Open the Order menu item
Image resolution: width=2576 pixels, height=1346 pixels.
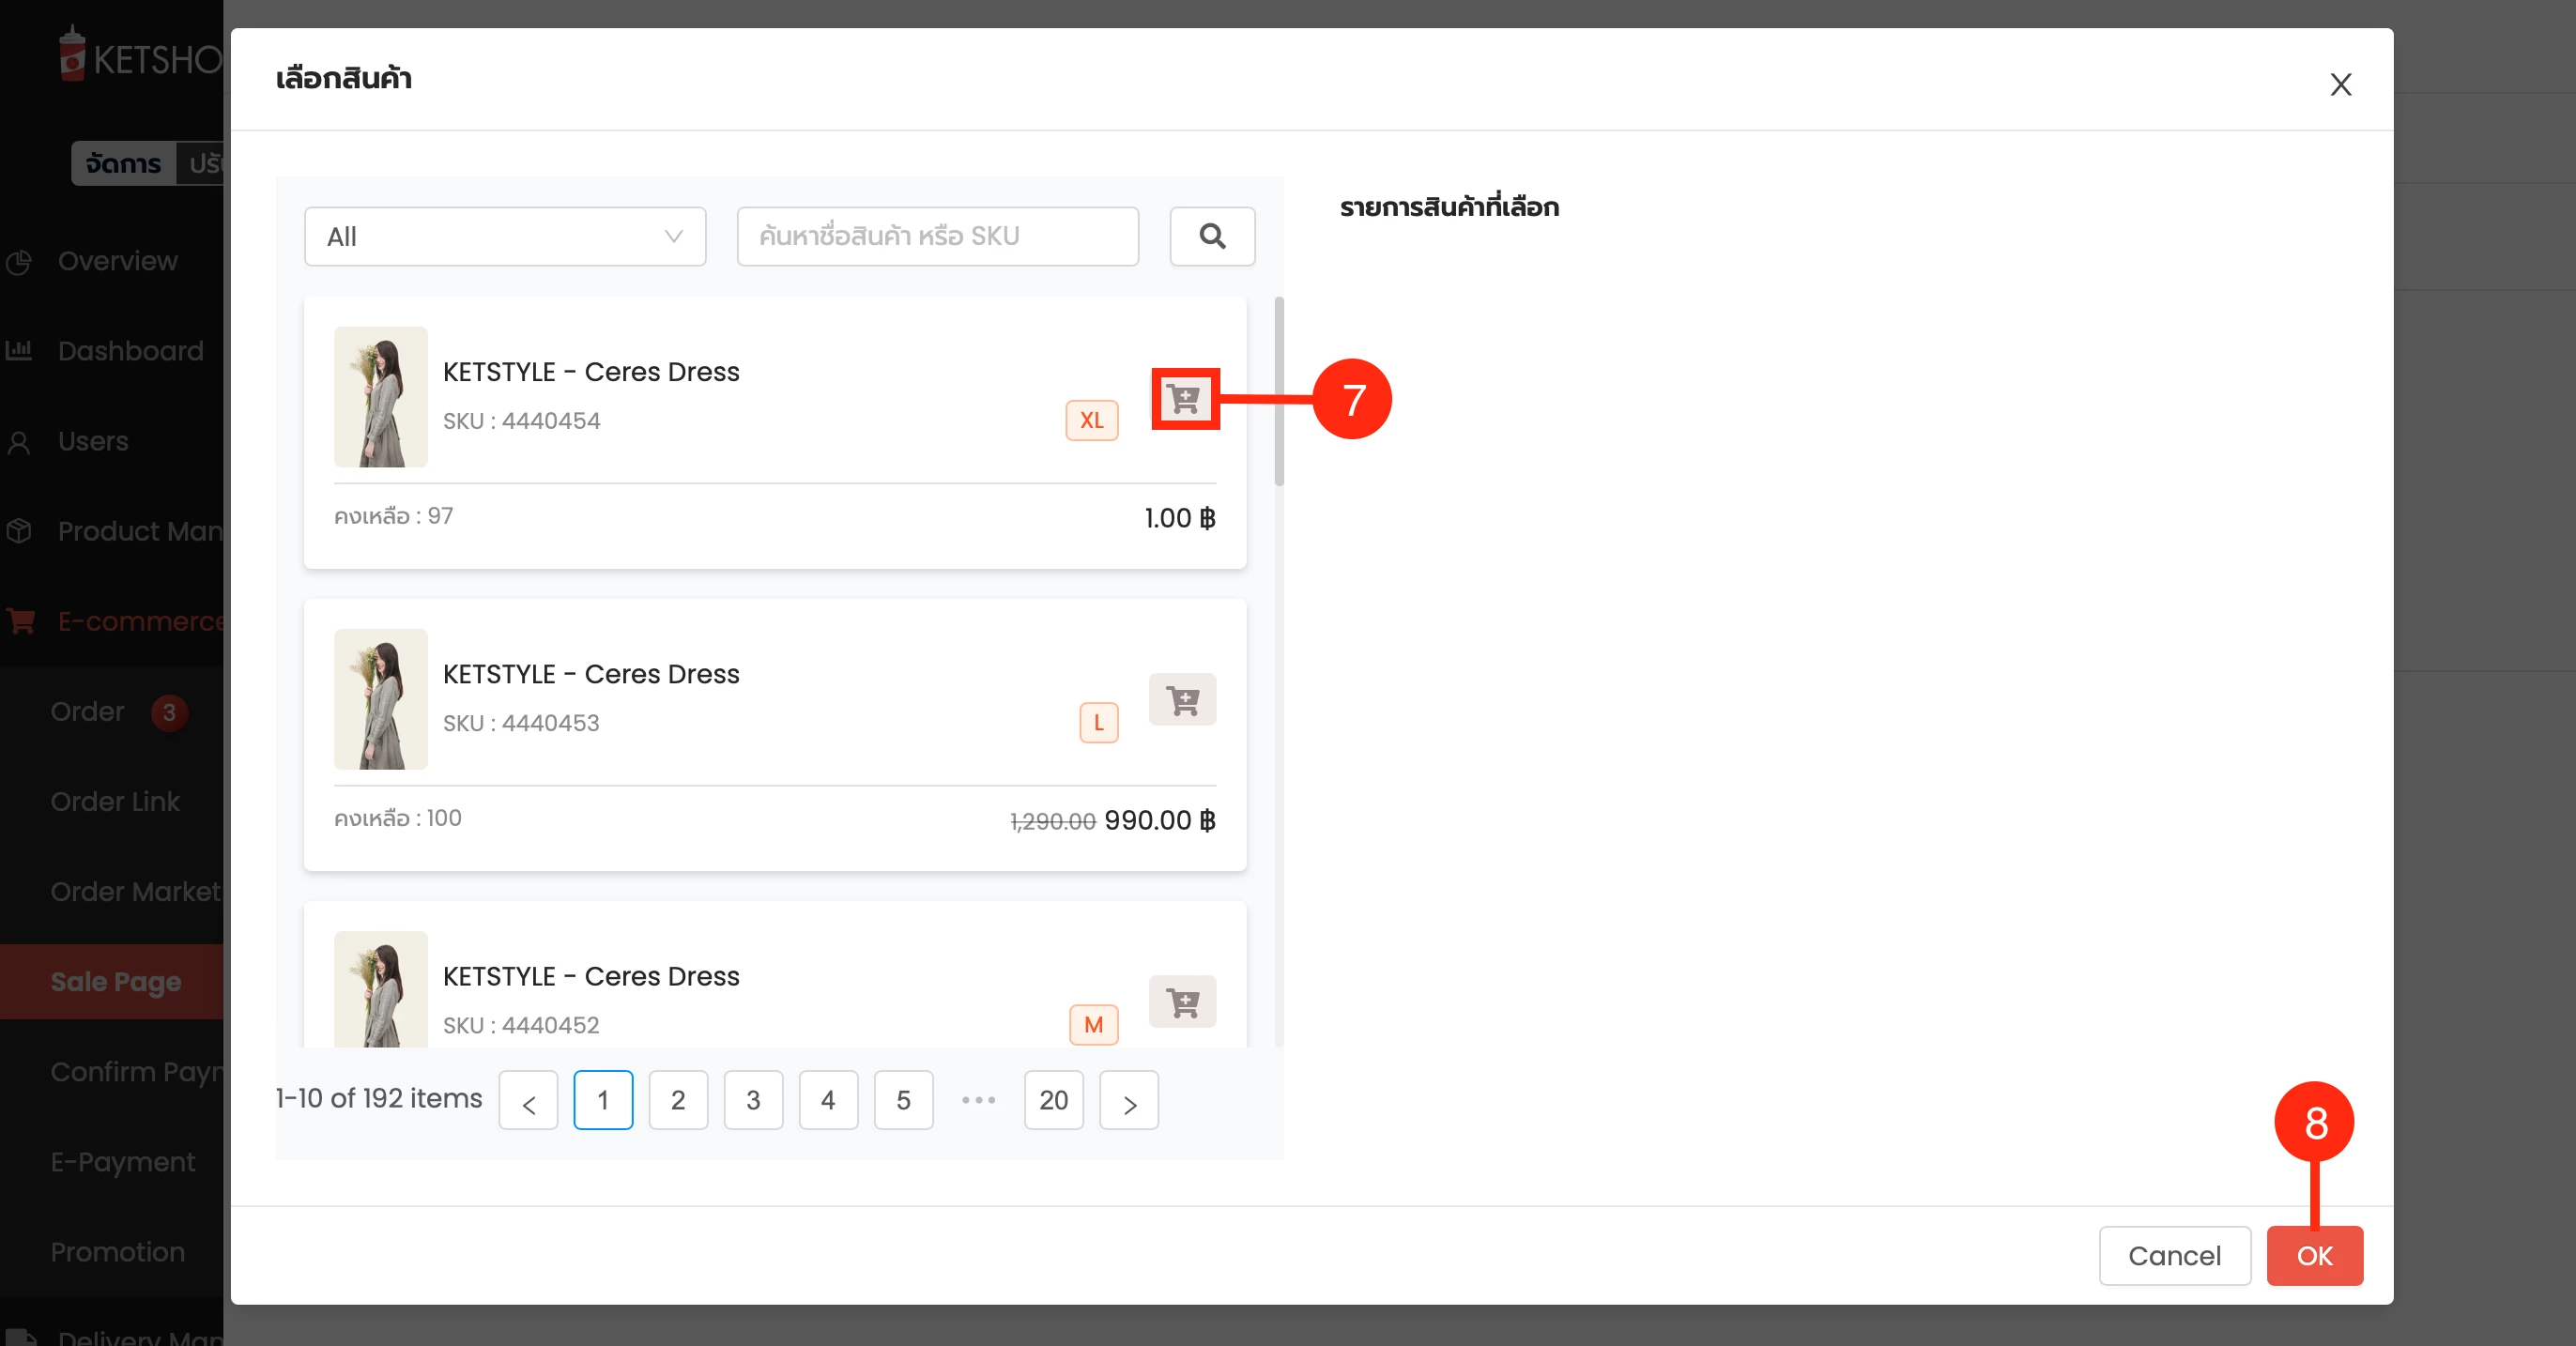coord(87,712)
